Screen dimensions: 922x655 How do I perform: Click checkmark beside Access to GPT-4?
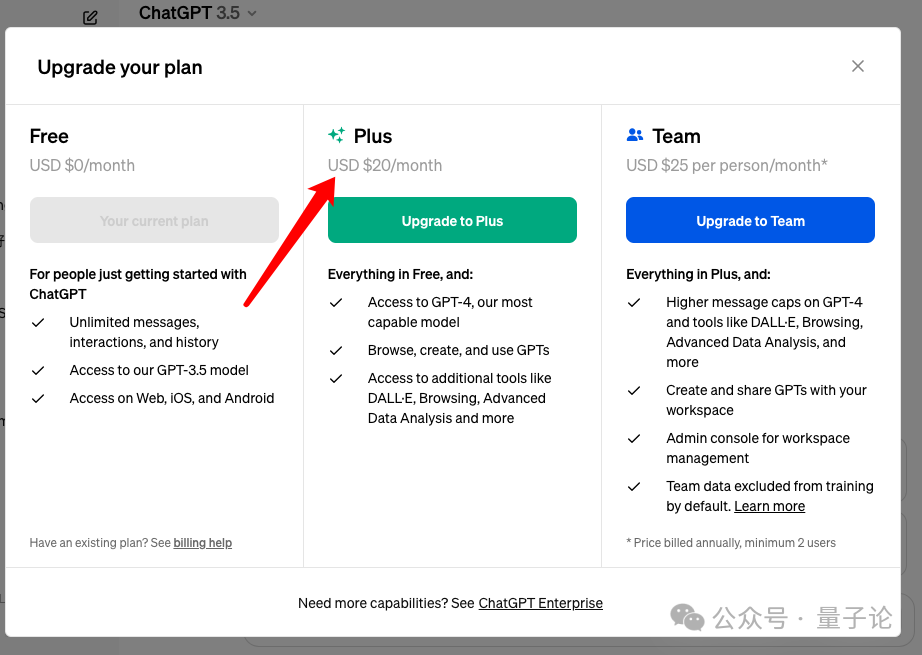pyautogui.click(x=336, y=303)
